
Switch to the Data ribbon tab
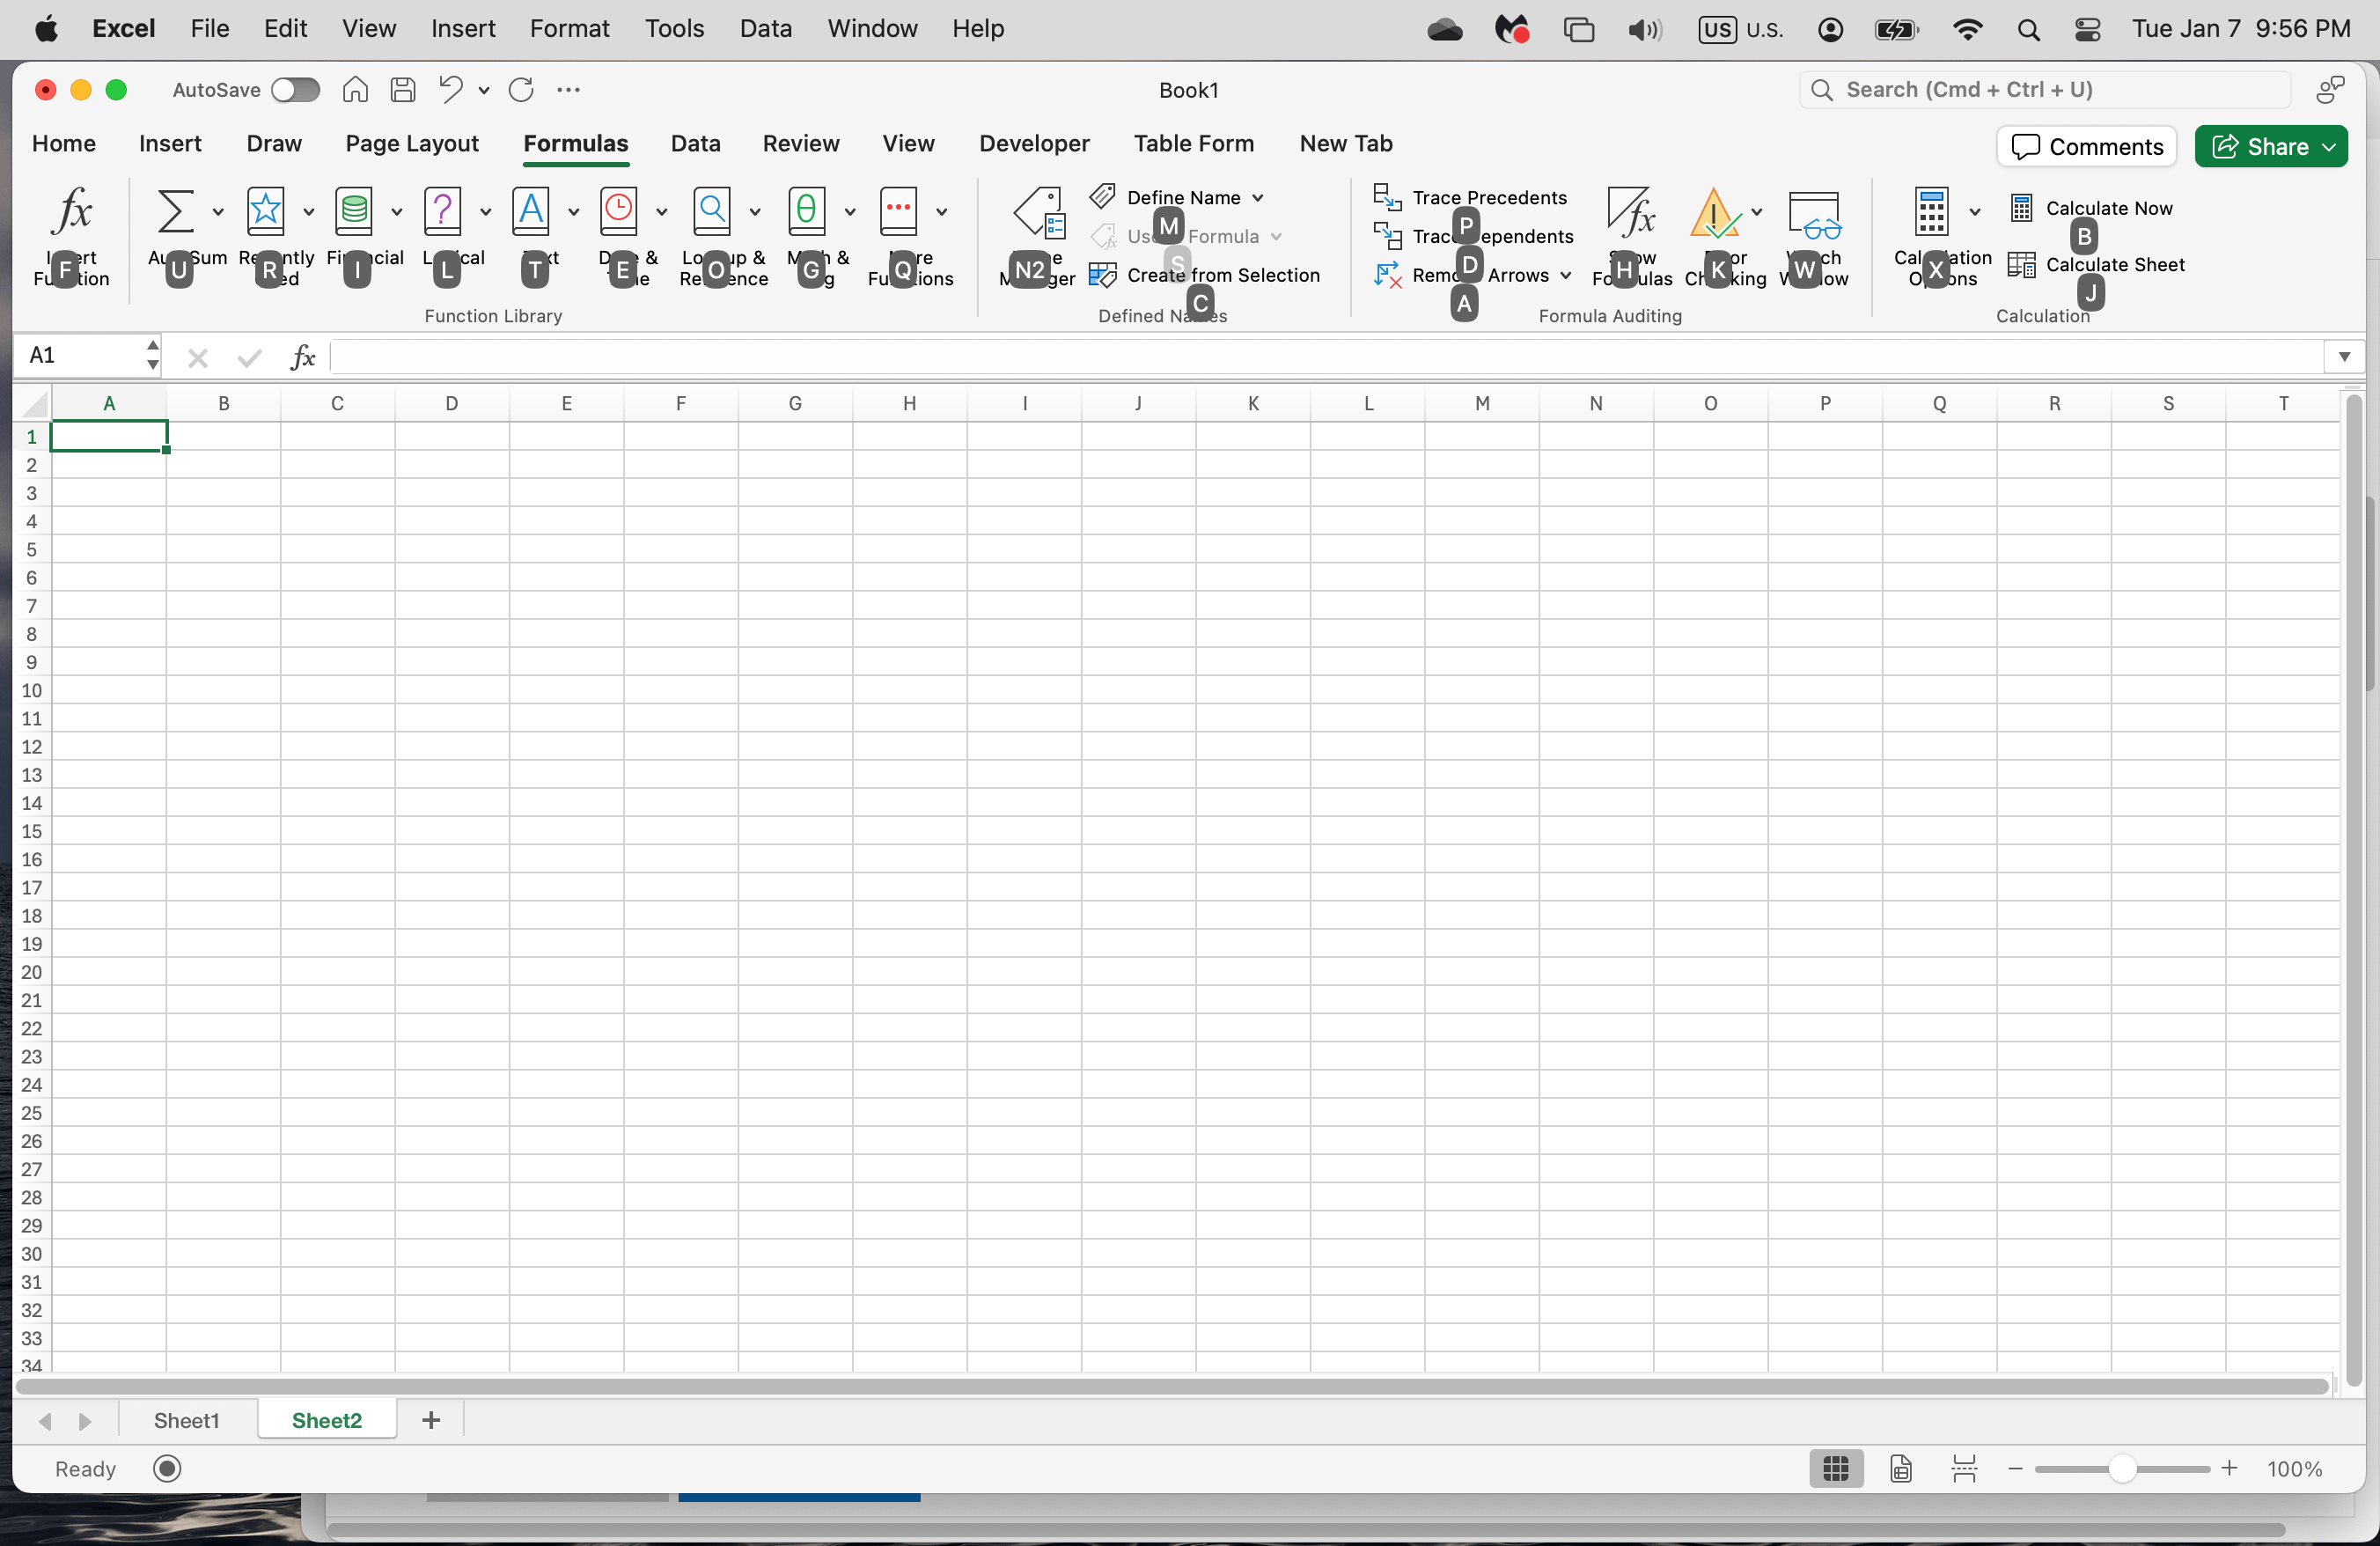click(695, 143)
